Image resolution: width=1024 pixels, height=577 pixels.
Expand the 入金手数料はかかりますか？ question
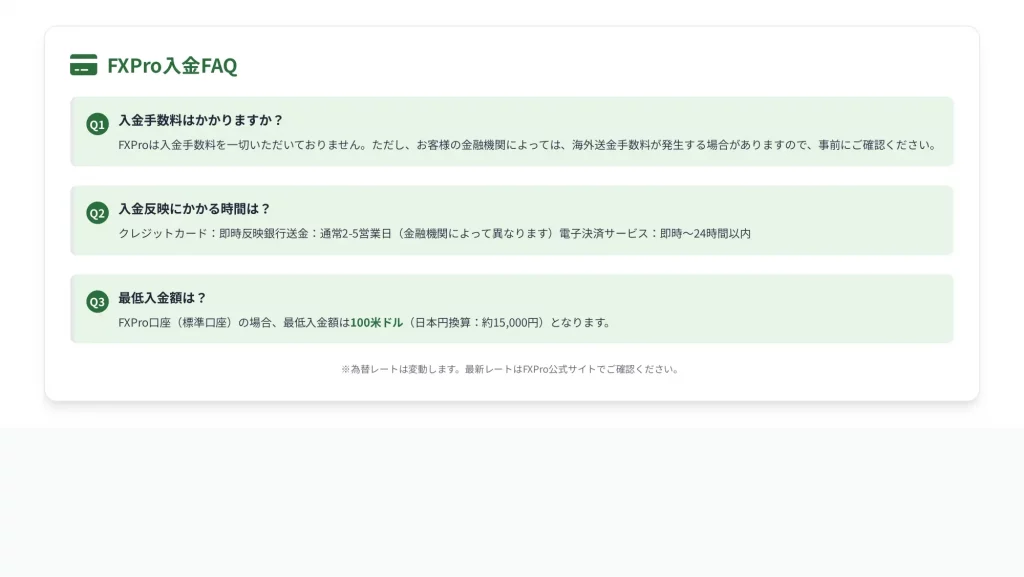coord(201,120)
